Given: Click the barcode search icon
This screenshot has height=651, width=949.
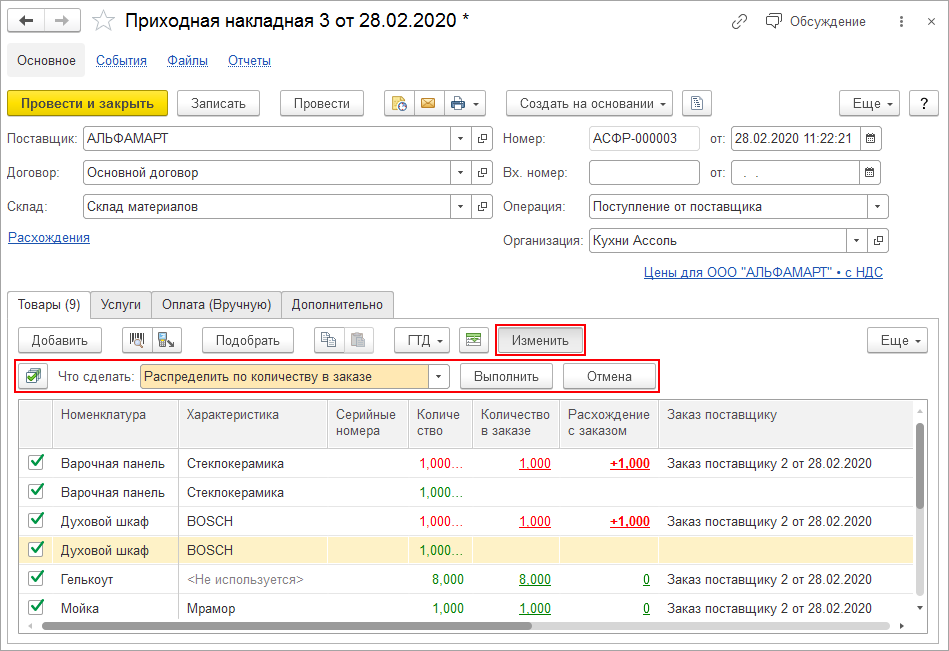Looking at the screenshot, I should pyautogui.click(x=137, y=340).
